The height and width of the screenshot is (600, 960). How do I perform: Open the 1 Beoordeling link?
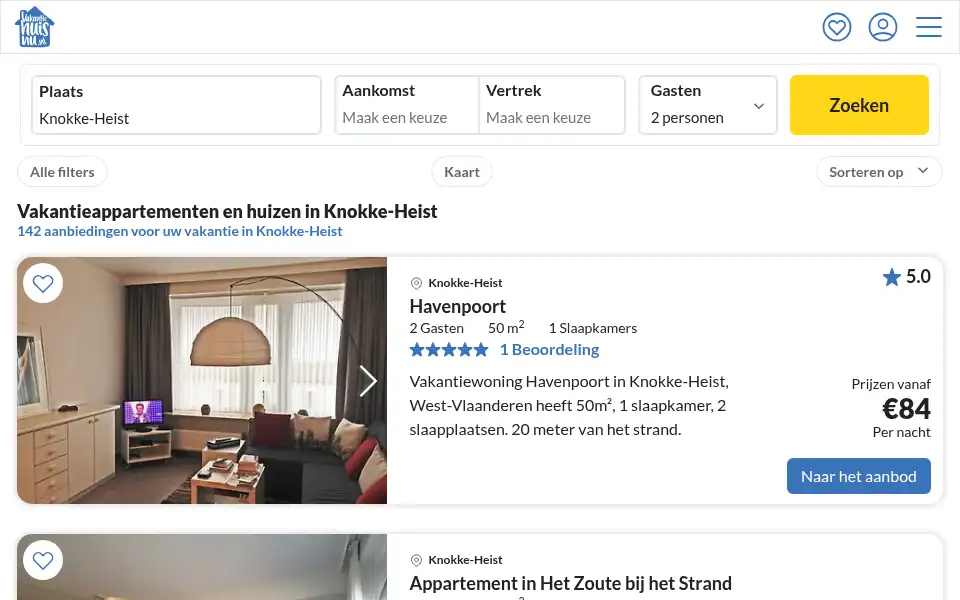pos(549,350)
